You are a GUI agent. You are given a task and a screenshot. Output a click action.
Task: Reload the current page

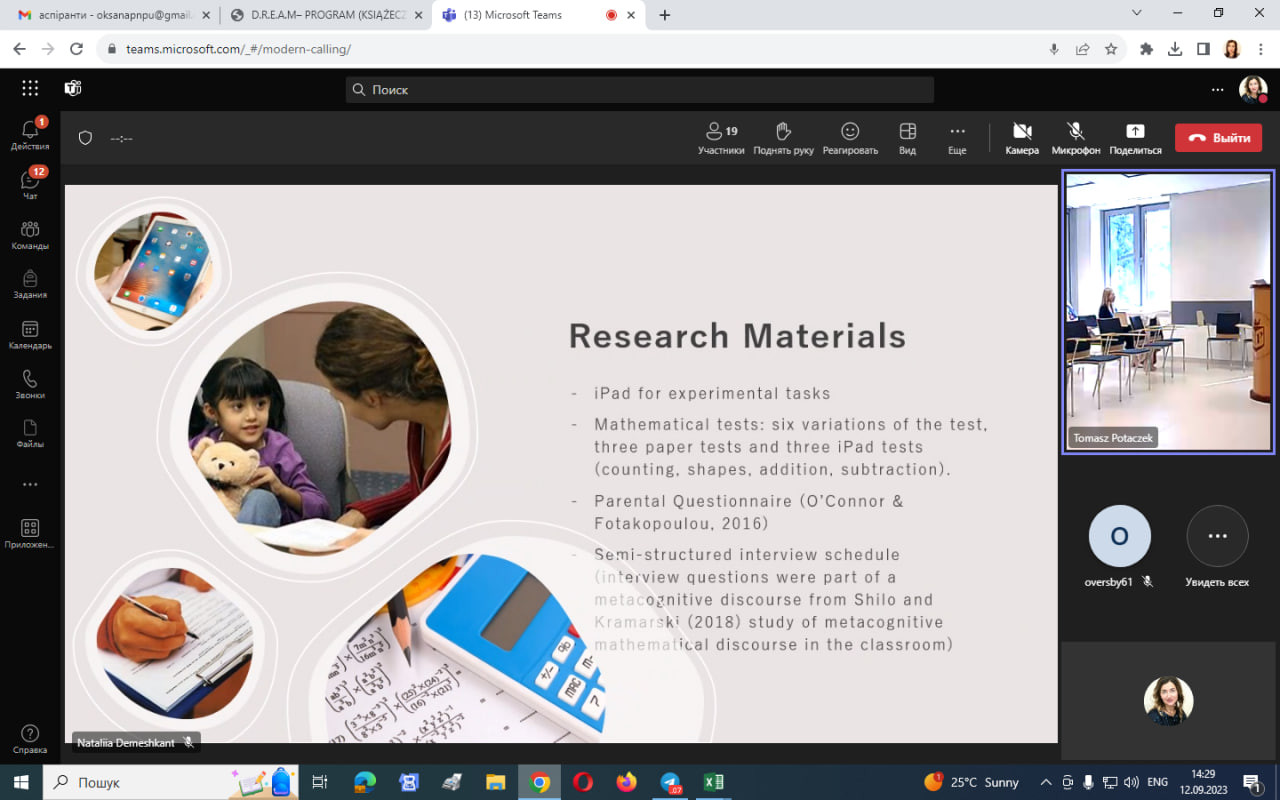point(76,48)
